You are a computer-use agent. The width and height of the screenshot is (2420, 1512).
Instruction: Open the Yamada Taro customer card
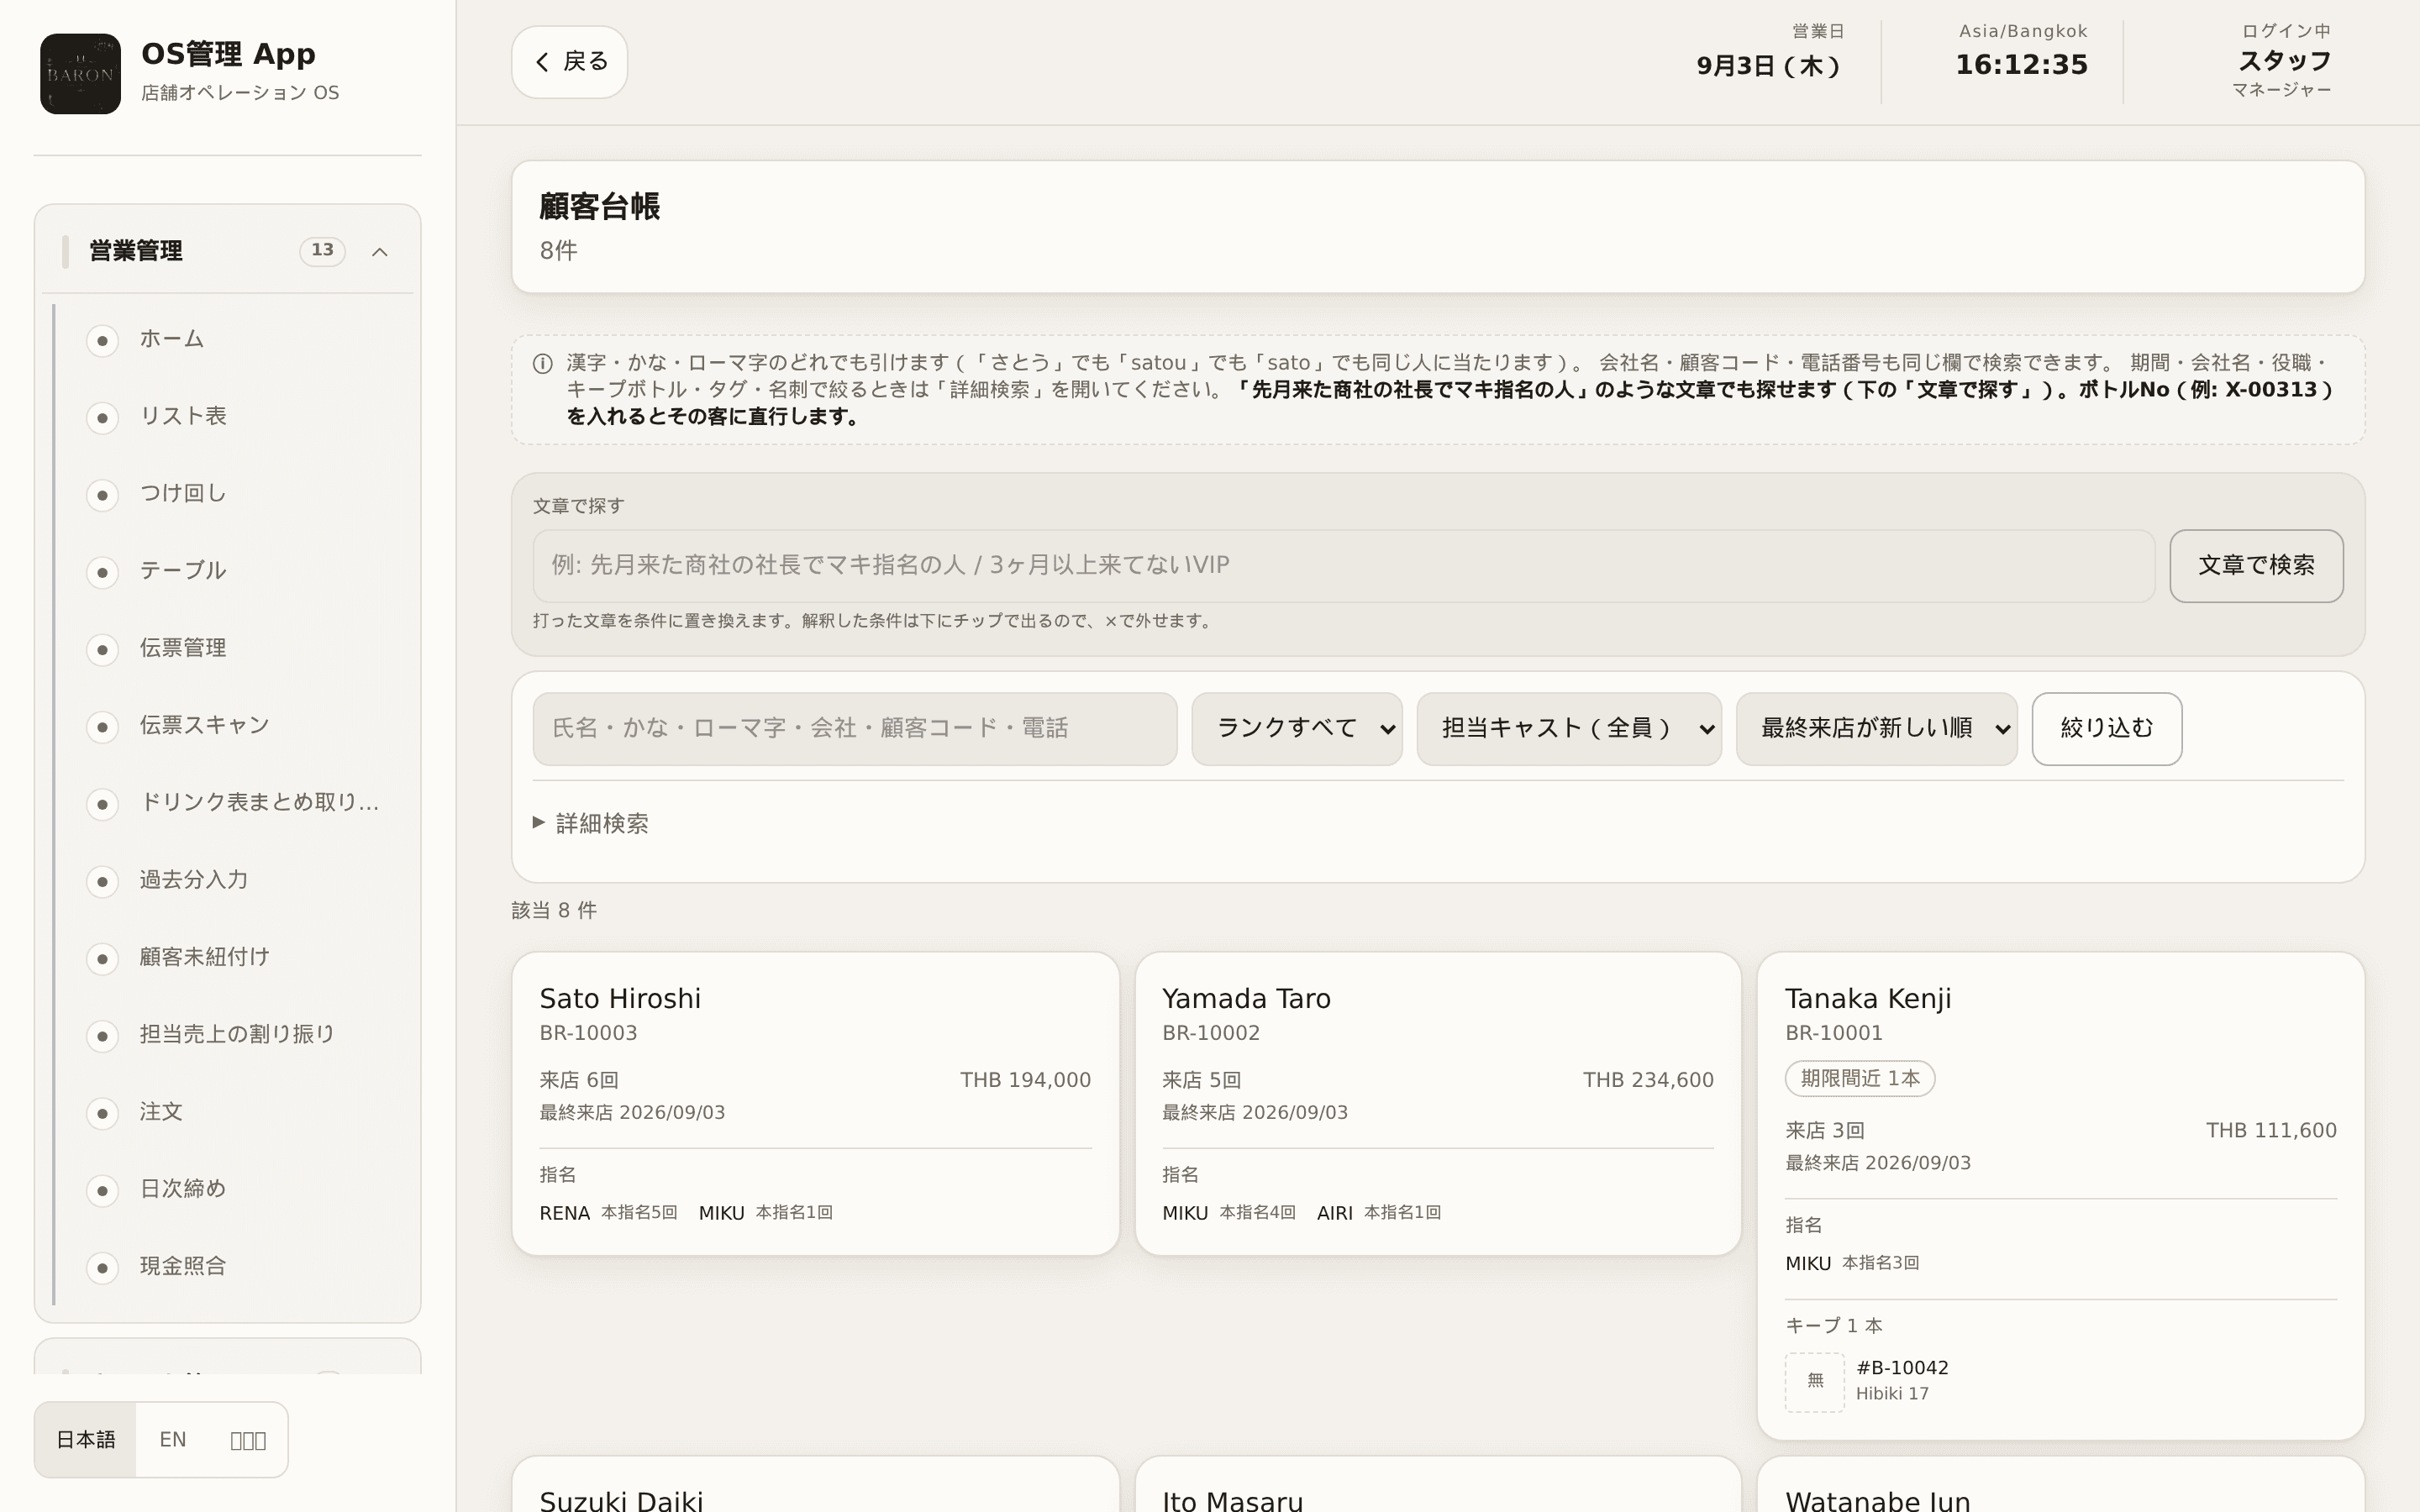tap(1438, 1103)
